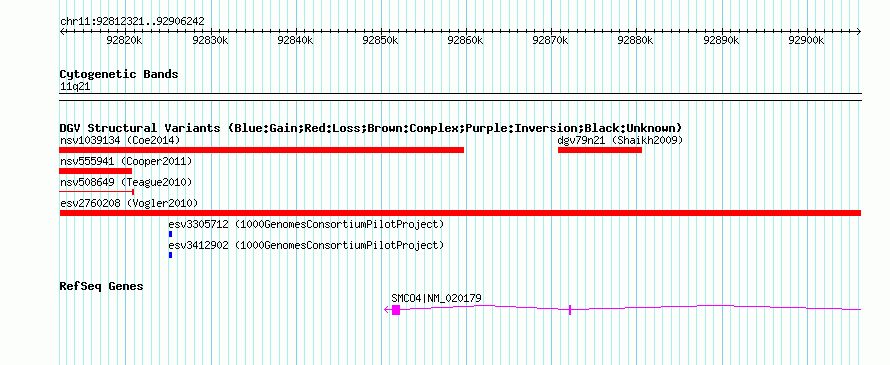This screenshot has height=365, width=890.
Task: Select the long esv2760208 red bar
Action: point(460,213)
